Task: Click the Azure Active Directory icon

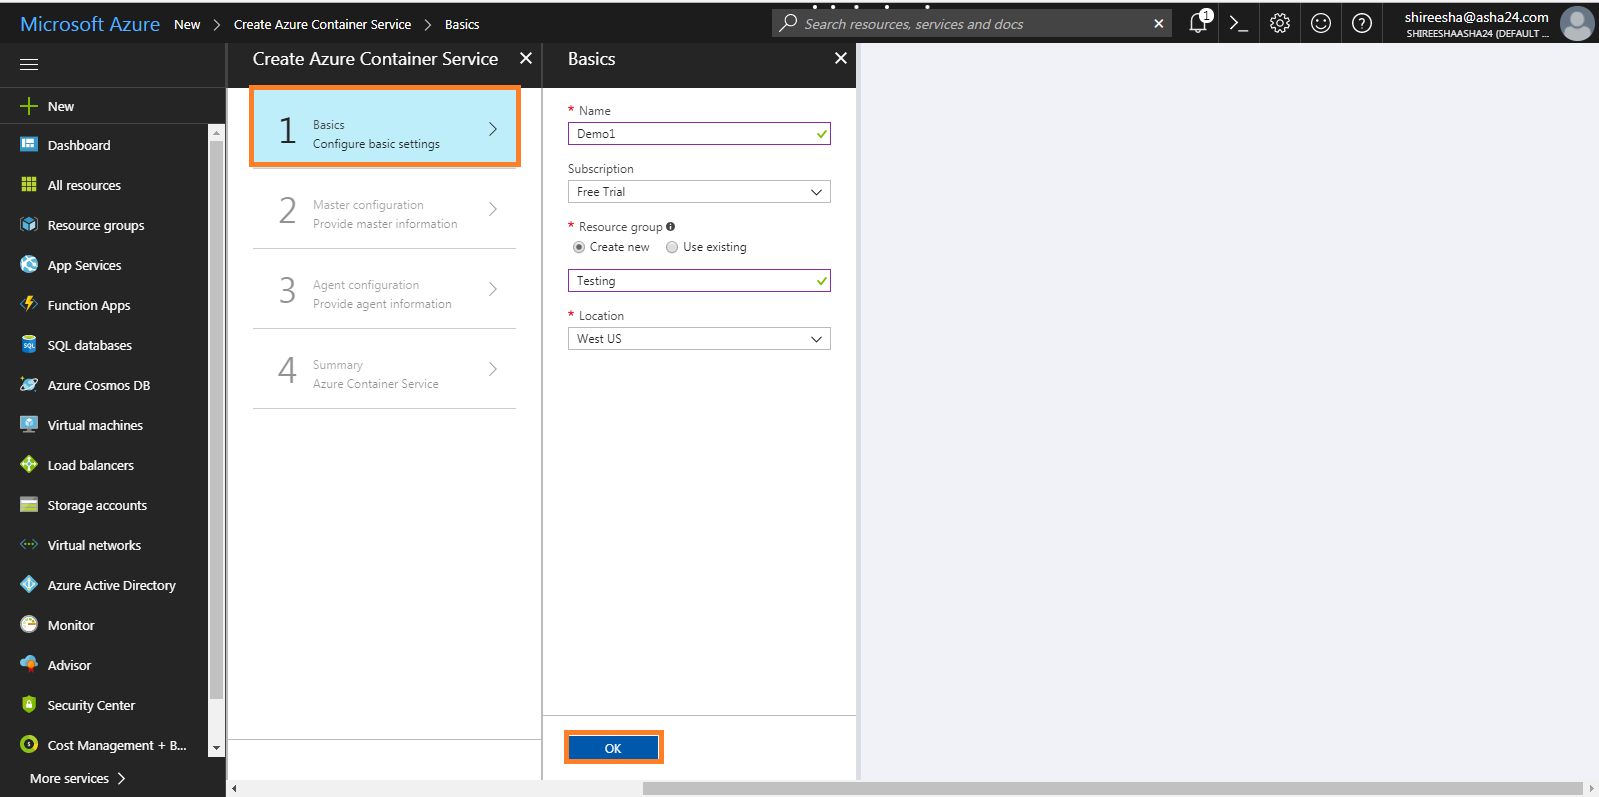Action: click(x=29, y=585)
